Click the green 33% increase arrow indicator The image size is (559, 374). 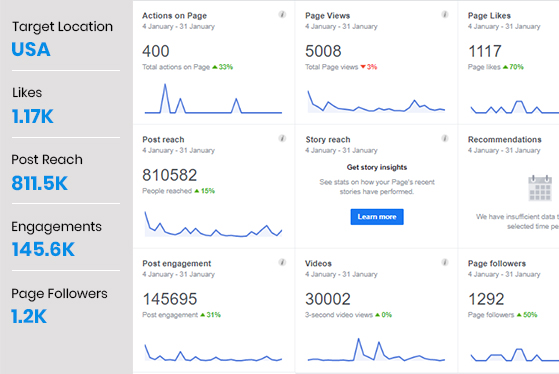(215, 67)
